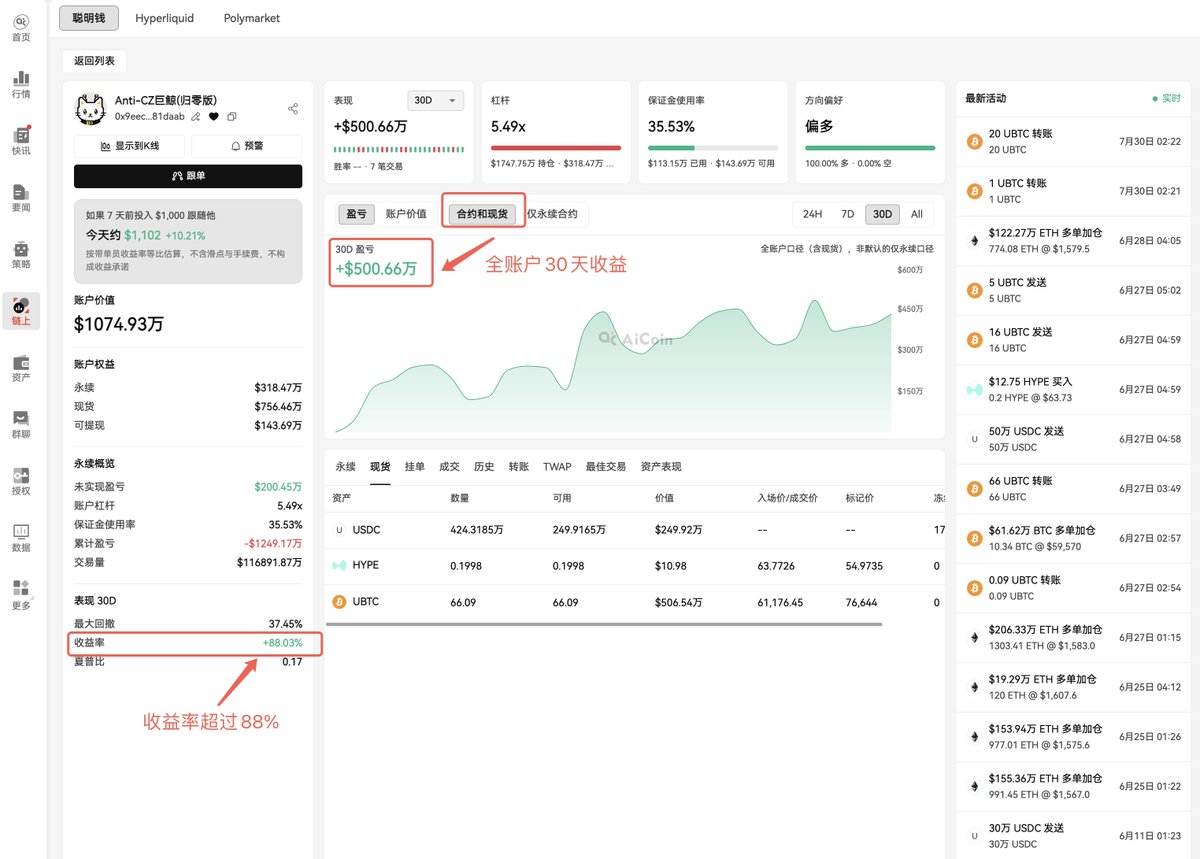The width and height of the screenshot is (1200, 859).
Task: Select the 聪明钱 top tab
Action: coord(89,18)
